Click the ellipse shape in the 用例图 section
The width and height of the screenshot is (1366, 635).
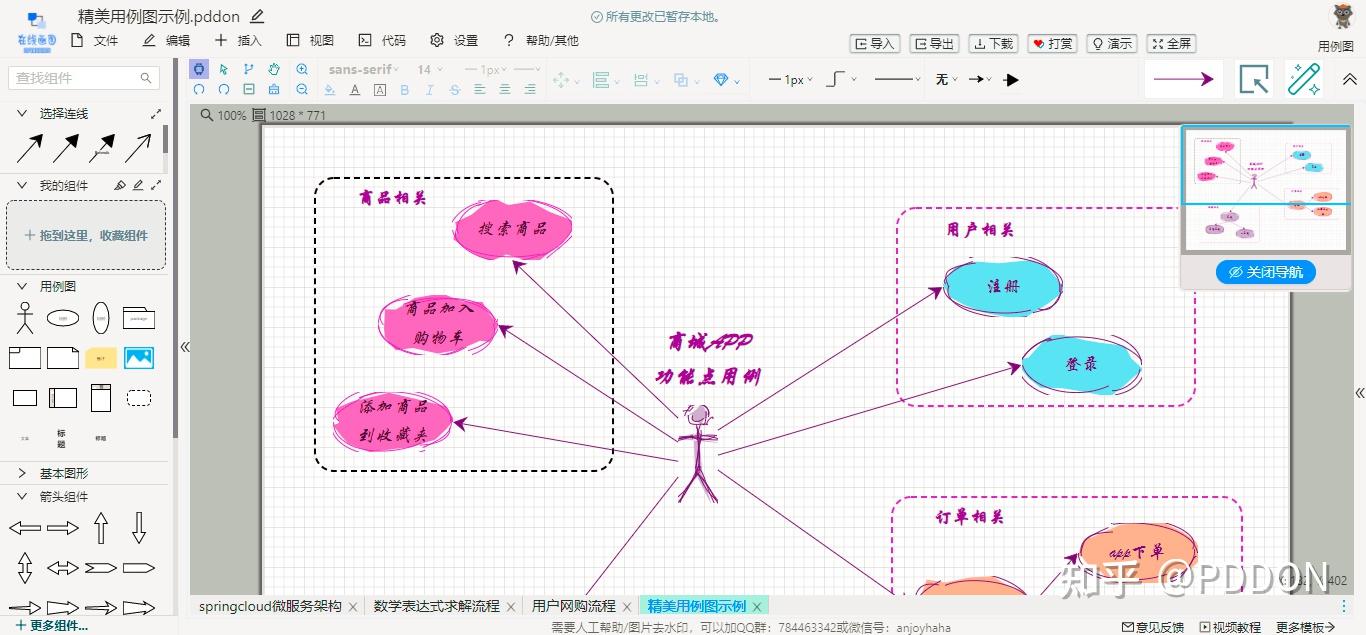point(62,317)
